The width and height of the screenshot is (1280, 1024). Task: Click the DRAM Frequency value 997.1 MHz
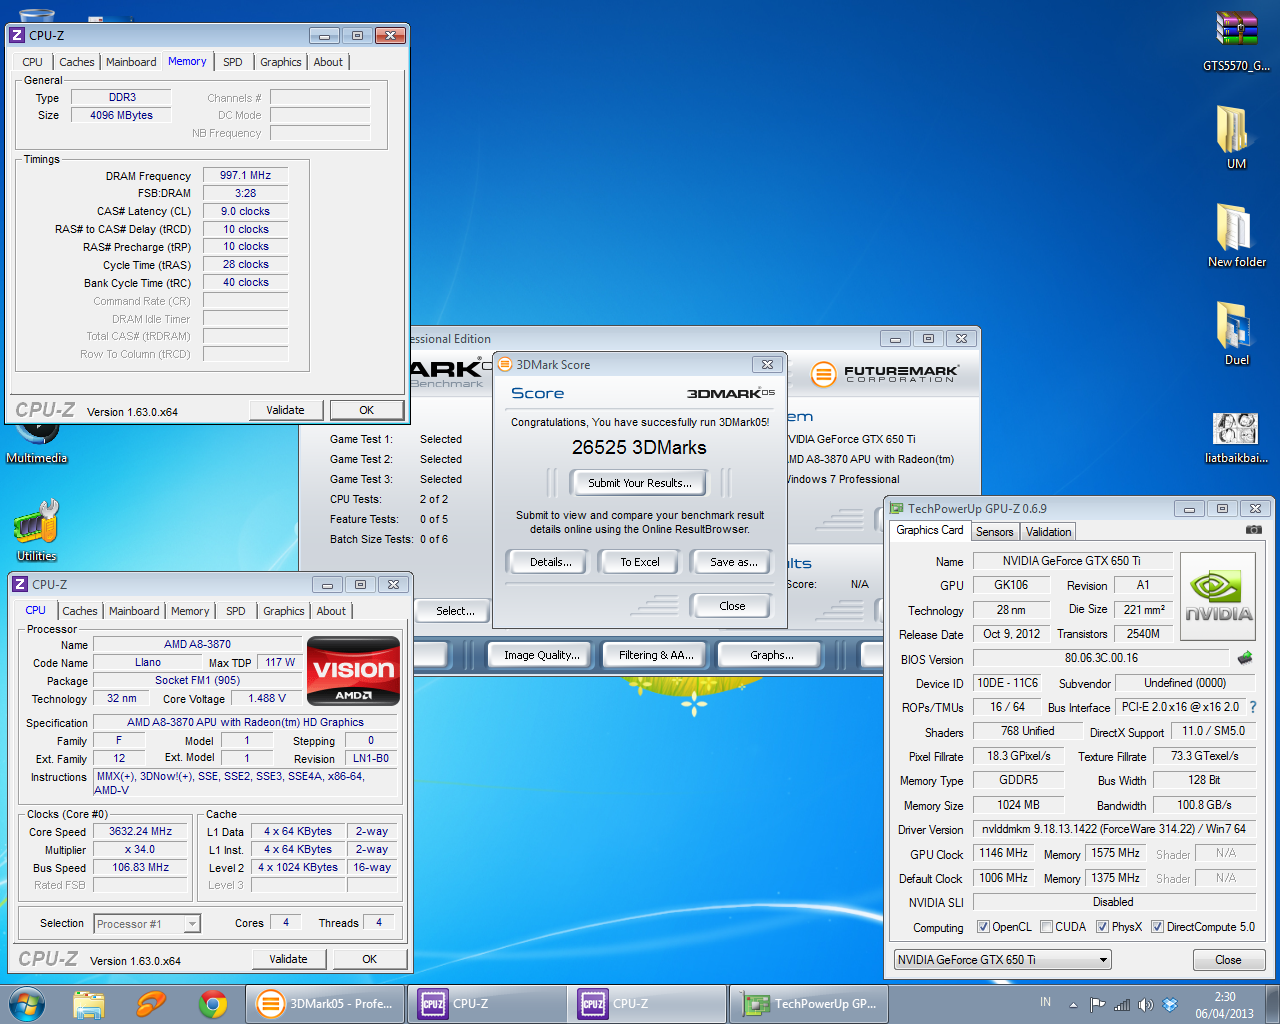[246, 175]
